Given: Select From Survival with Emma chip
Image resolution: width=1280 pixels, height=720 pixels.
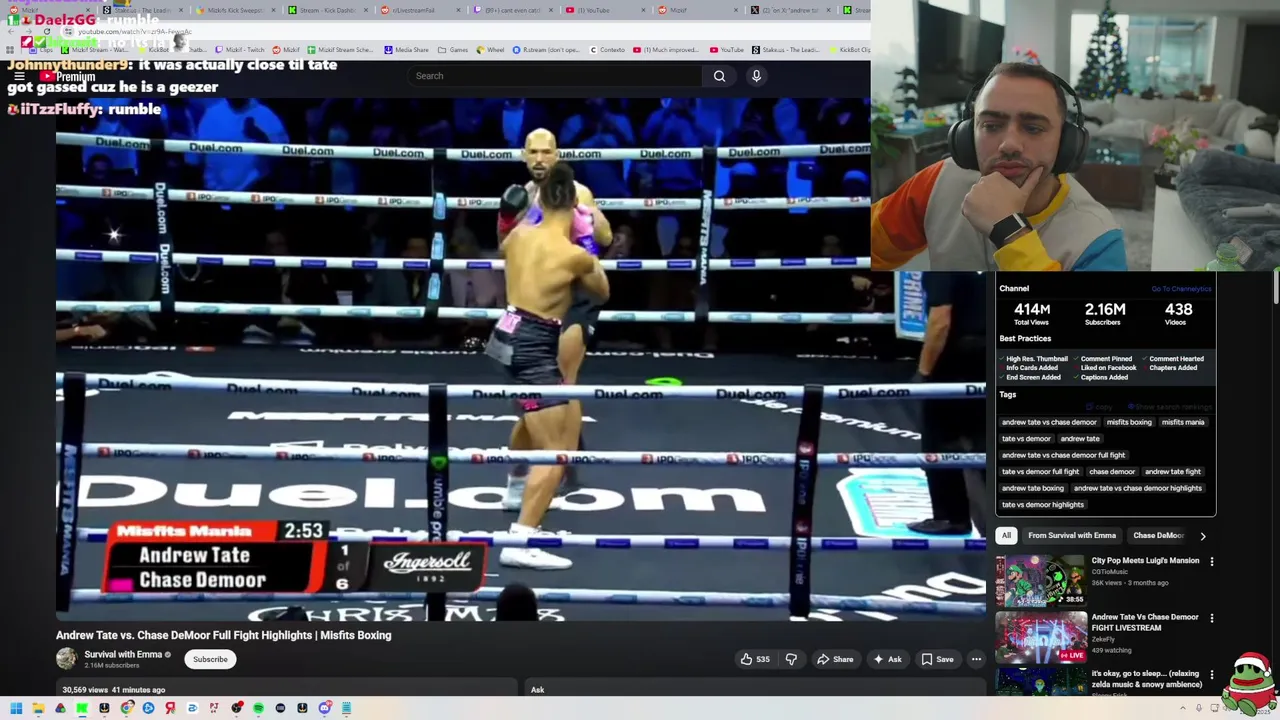Looking at the screenshot, I should click(1072, 535).
